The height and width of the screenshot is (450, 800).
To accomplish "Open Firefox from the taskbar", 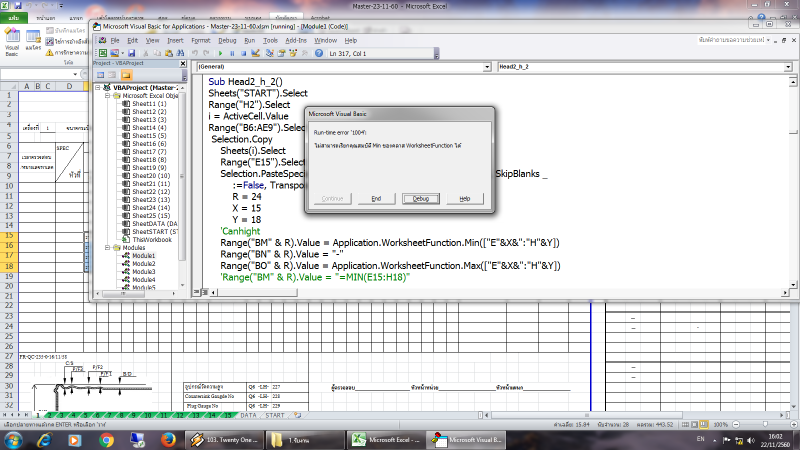I will [169, 439].
